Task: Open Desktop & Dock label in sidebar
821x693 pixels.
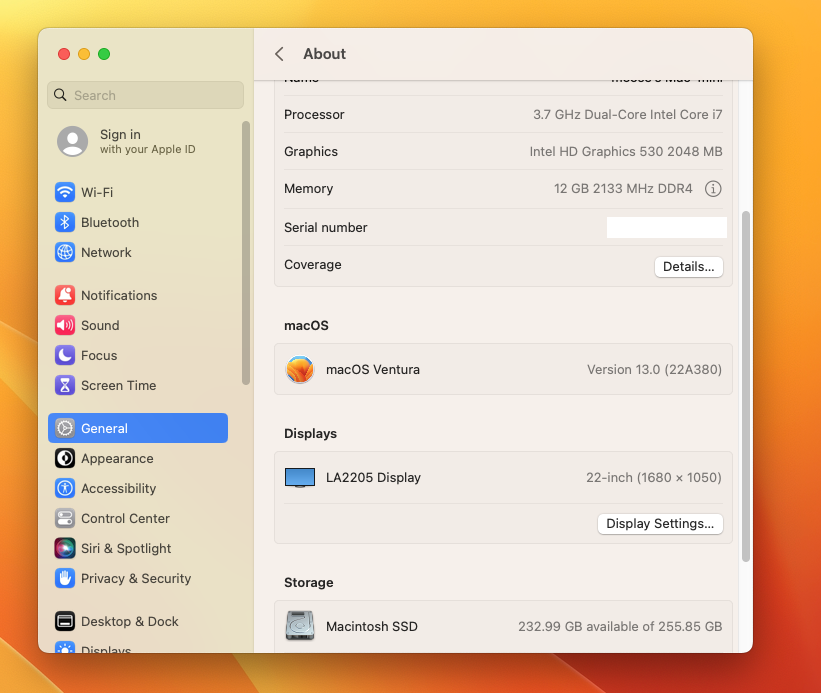Action: [x=129, y=621]
